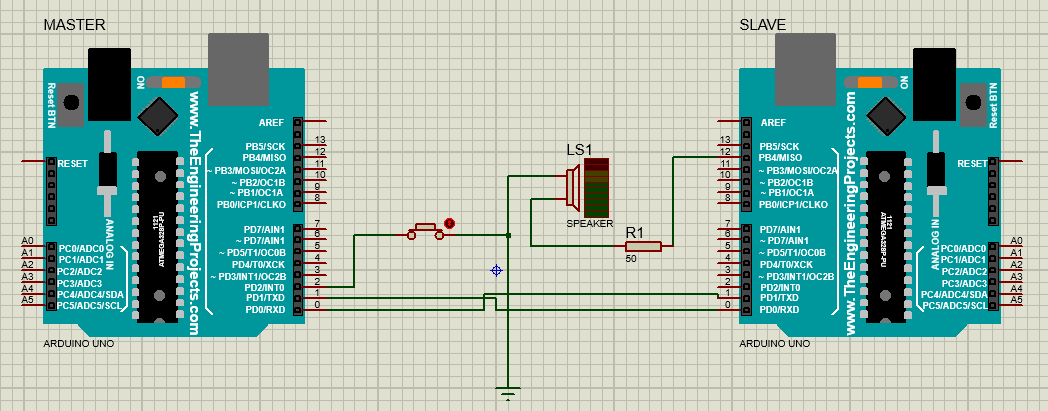Click the R1 resistor label

click(x=634, y=233)
